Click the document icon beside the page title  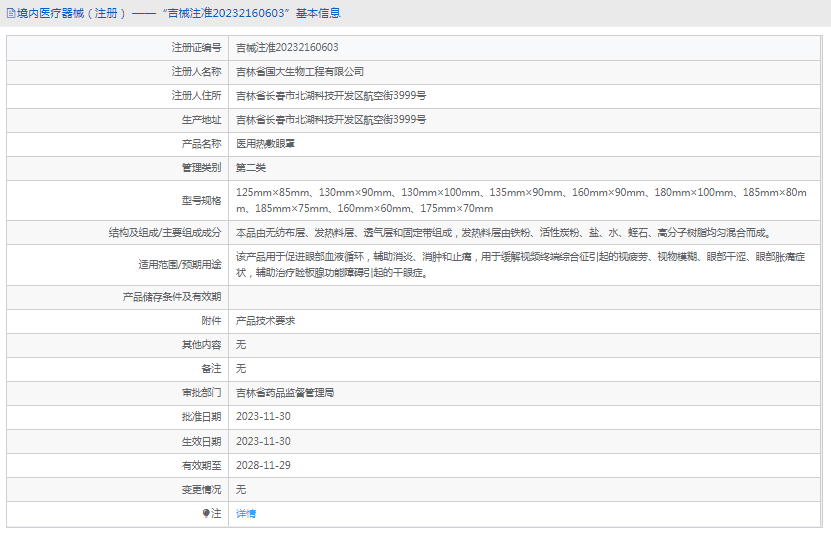(x=10, y=13)
